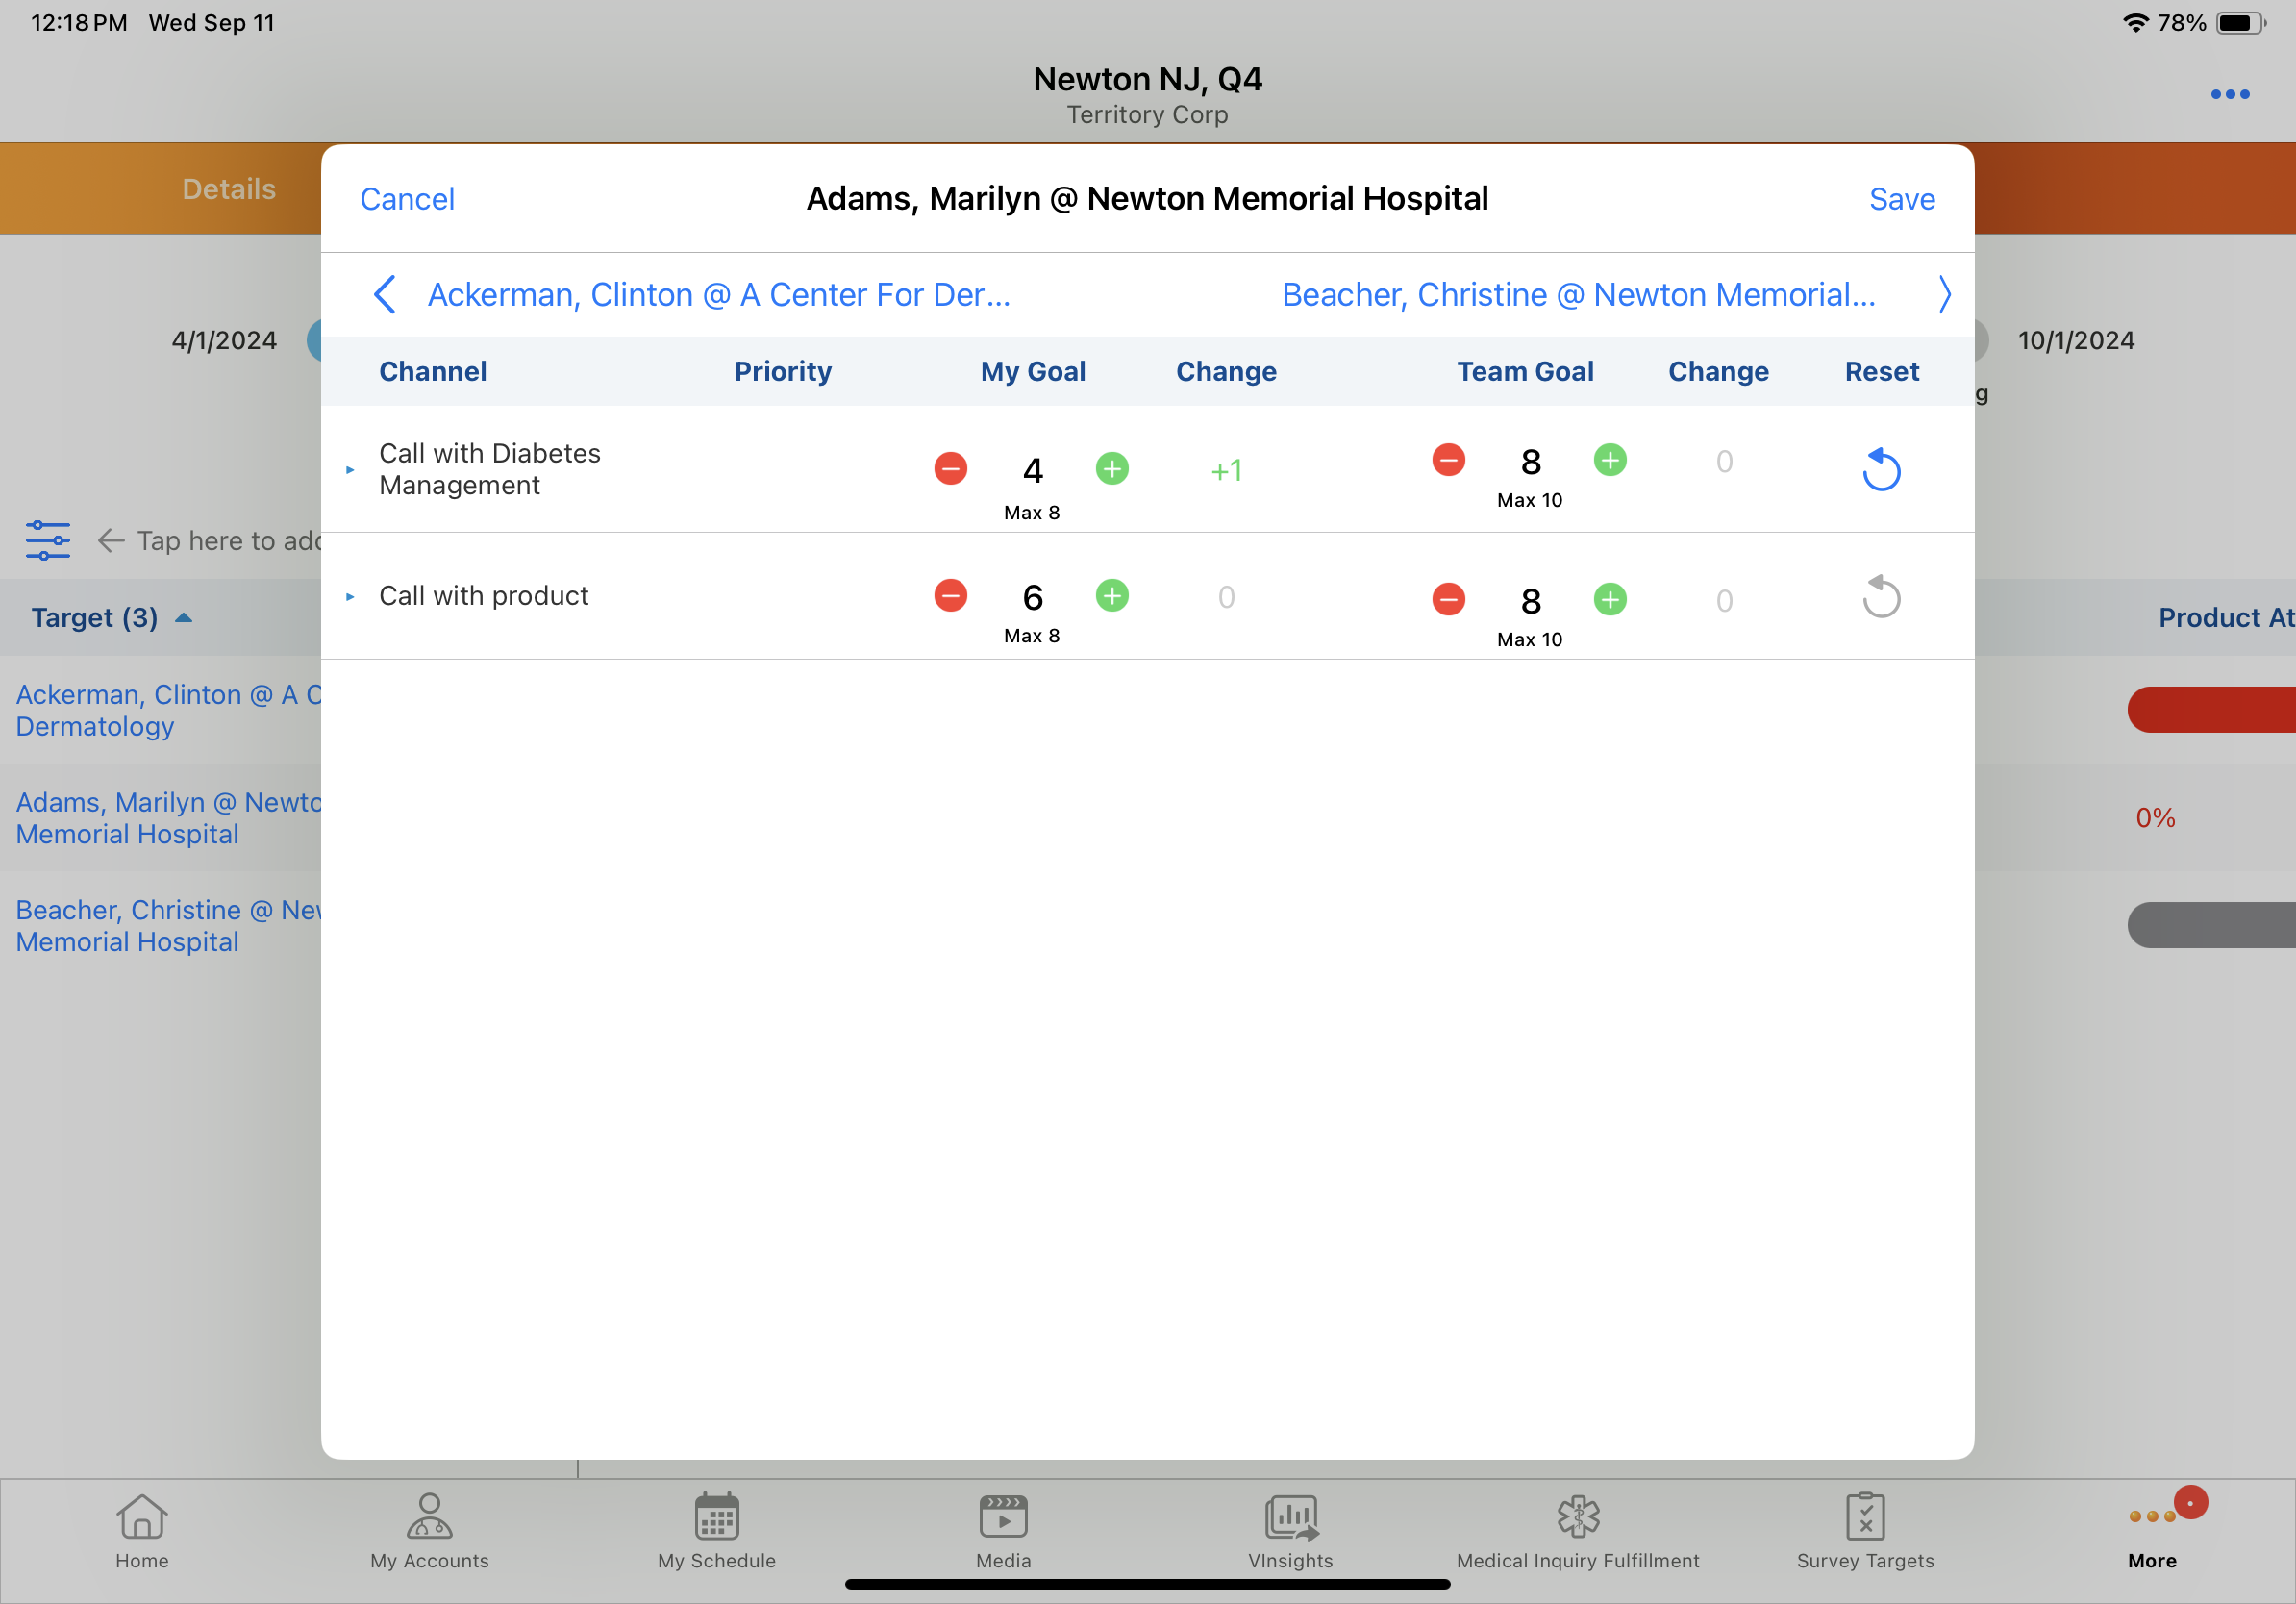The image size is (2296, 1604).
Task: Expand the Call with product row
Action: (x=350, y=596)
